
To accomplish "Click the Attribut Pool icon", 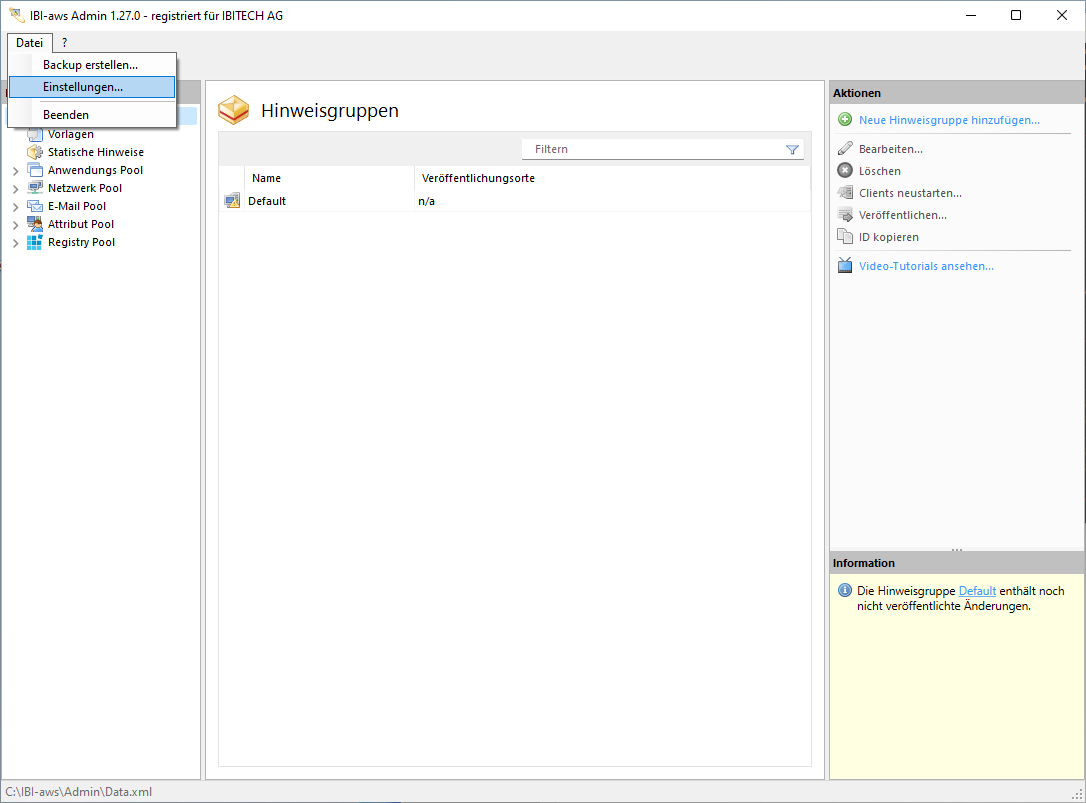I will pyautogui.click(x=34, y=224).
